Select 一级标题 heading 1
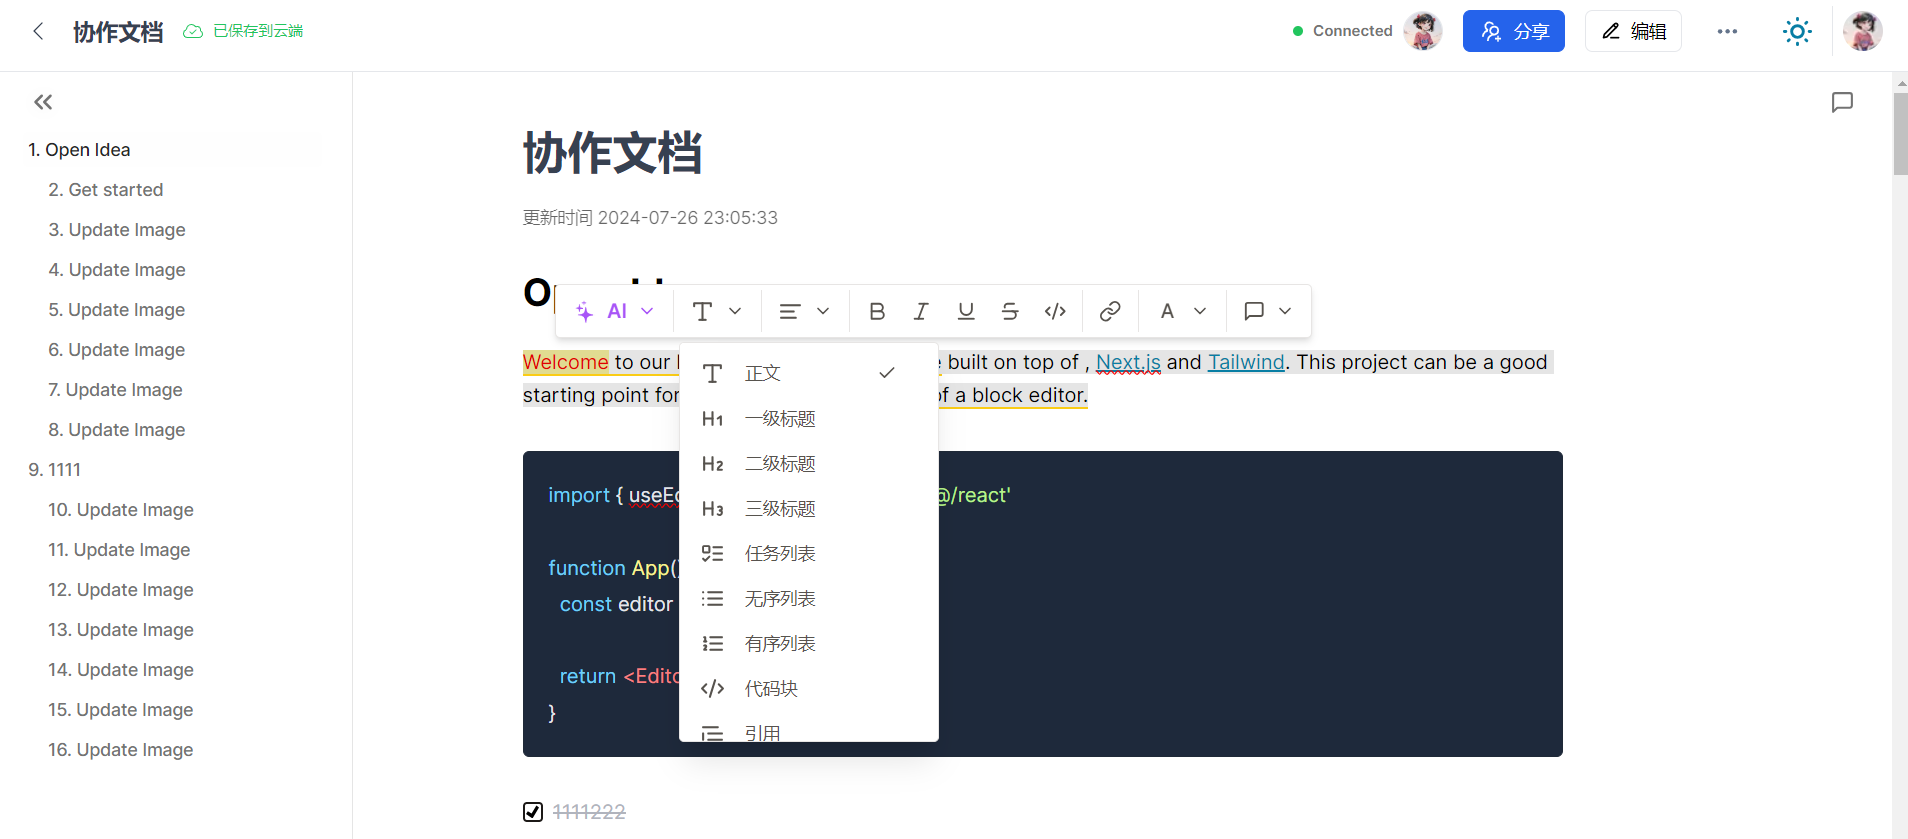 pos(808,419)
